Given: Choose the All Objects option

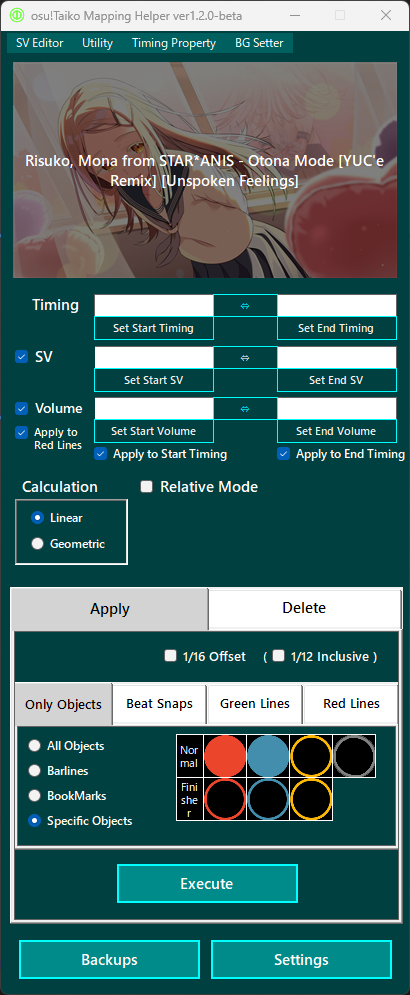Looking at the screenshot, I should click(35, 746).
